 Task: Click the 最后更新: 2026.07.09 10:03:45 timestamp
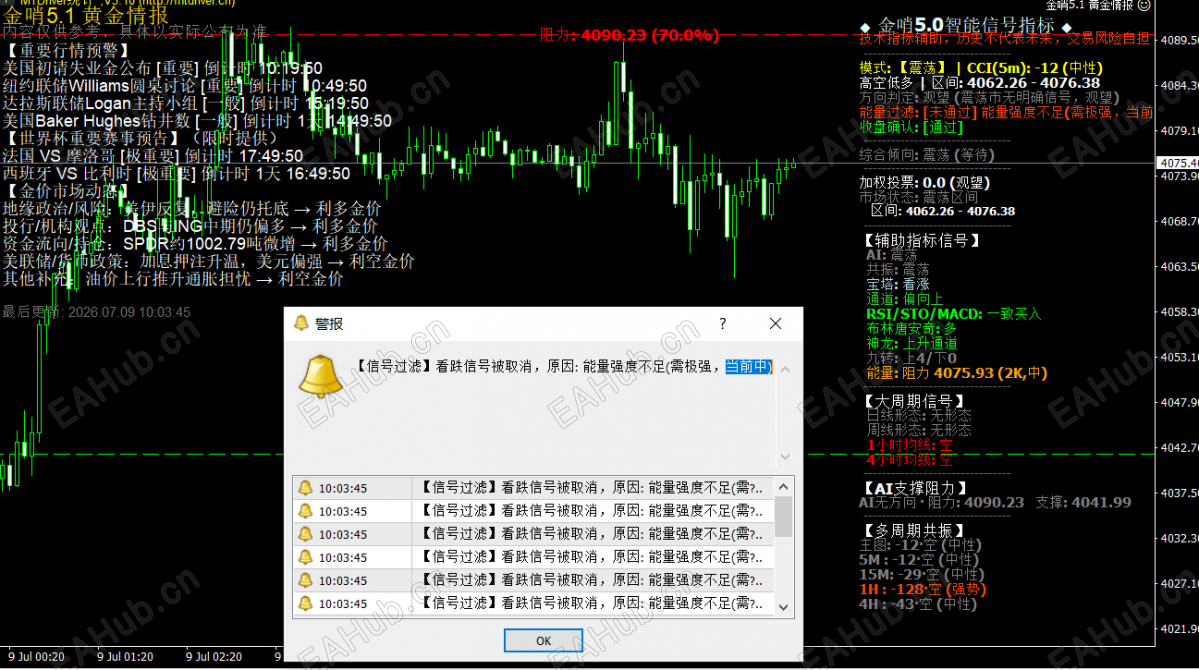[x=96, y=312]
